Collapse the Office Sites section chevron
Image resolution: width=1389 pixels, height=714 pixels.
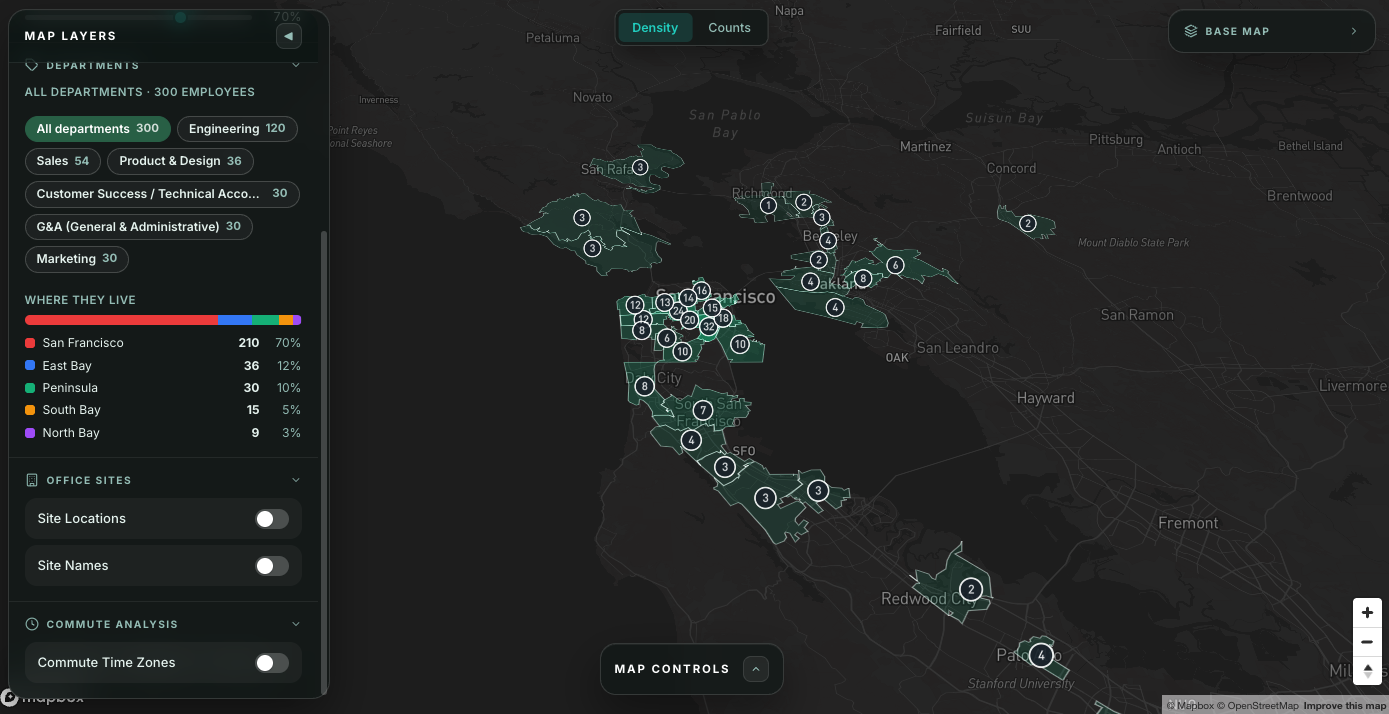point(295,480)
